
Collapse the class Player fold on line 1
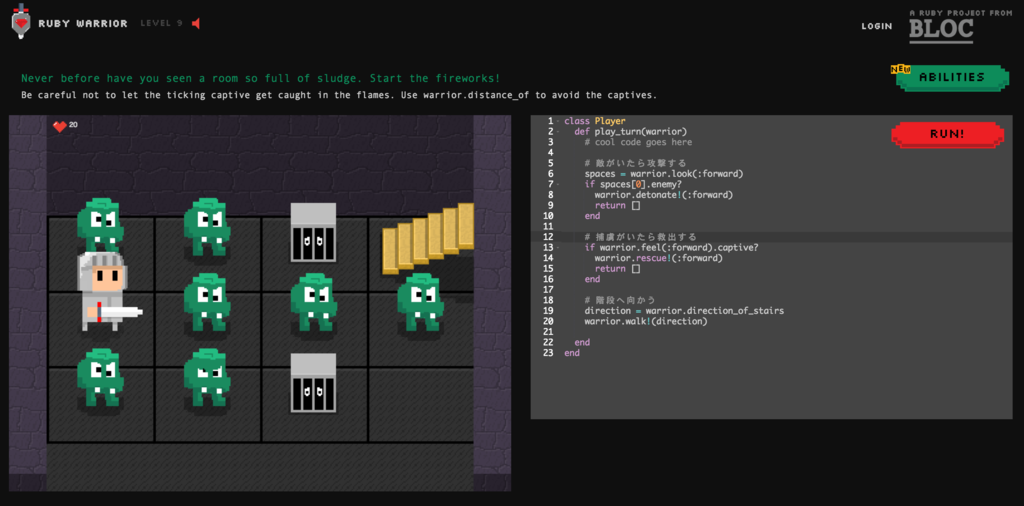click(x=557, y=121)
